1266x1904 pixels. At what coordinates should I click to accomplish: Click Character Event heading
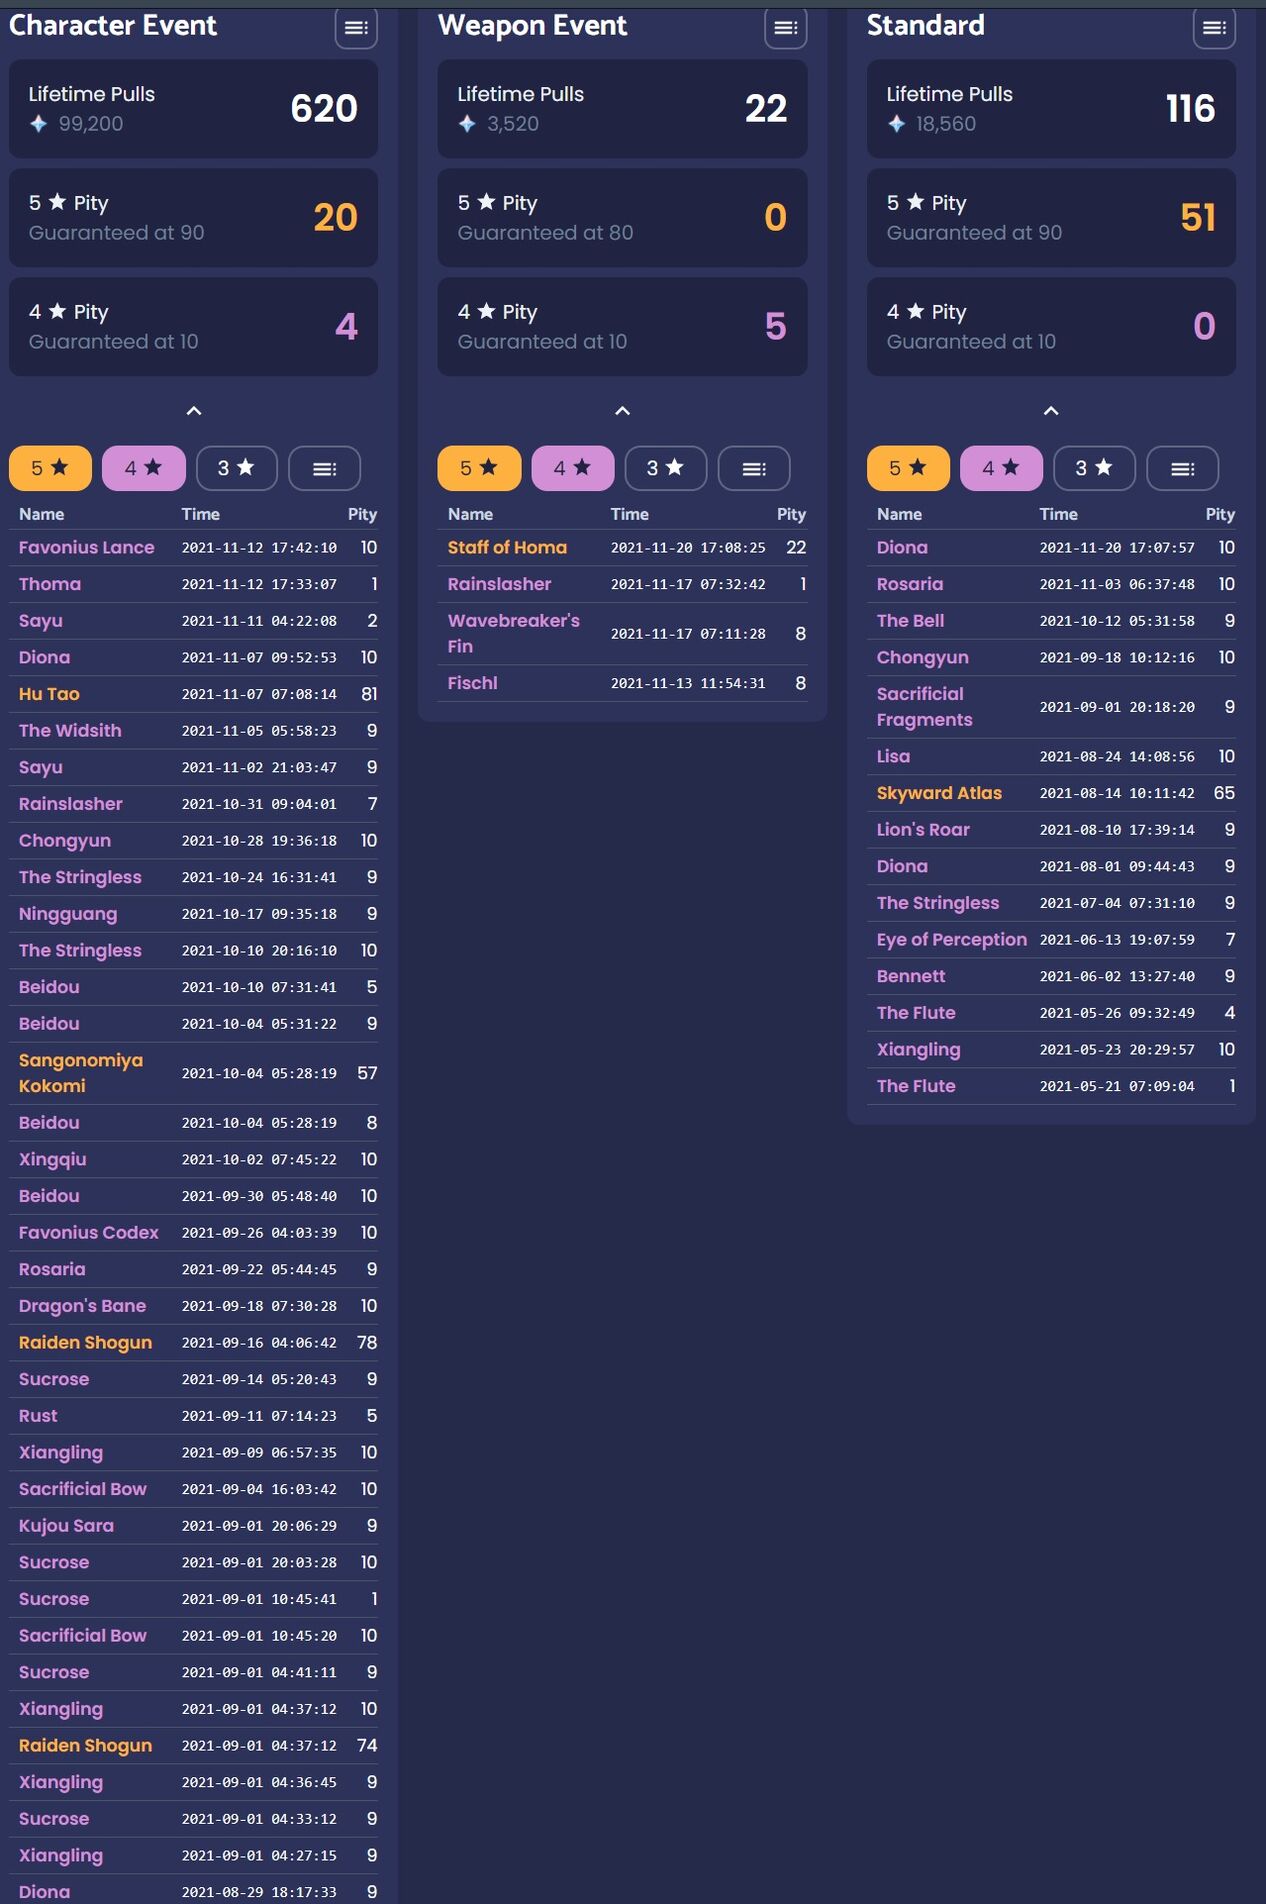coord(112,26)
